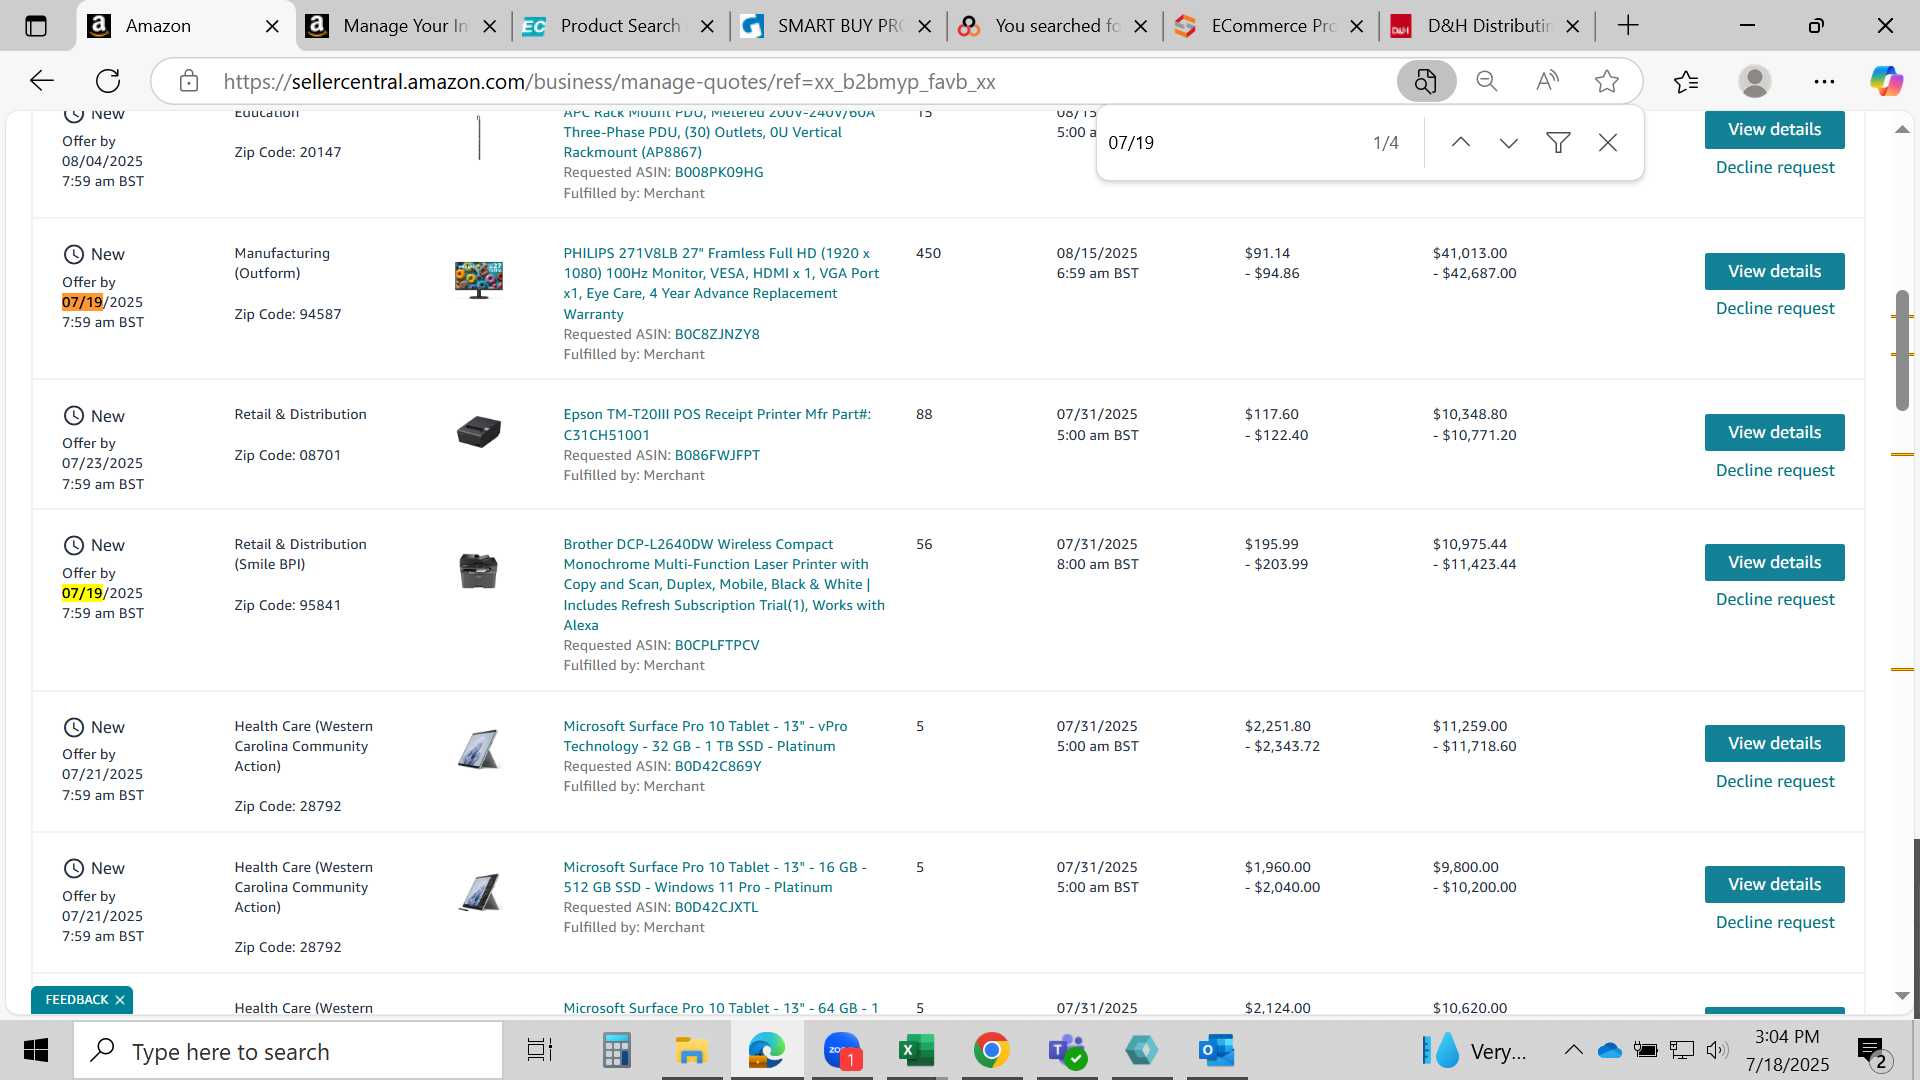Click the page scroll down arrow
The height and width of the screenshot is (1080, 1920).
pos(1902,996)
